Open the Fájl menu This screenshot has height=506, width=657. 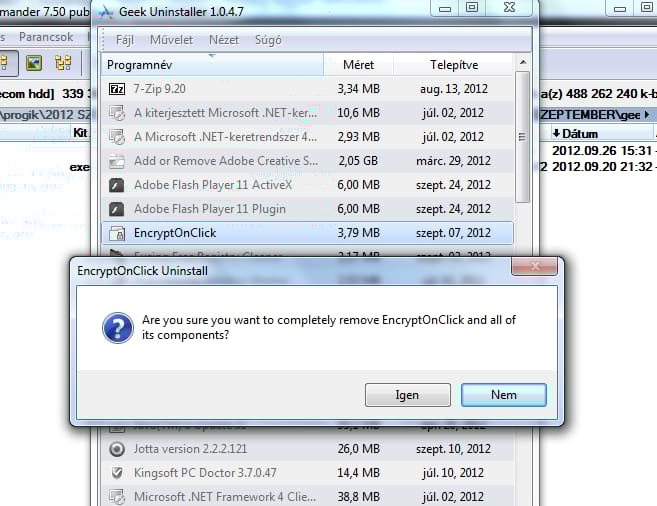click(124, 40)
